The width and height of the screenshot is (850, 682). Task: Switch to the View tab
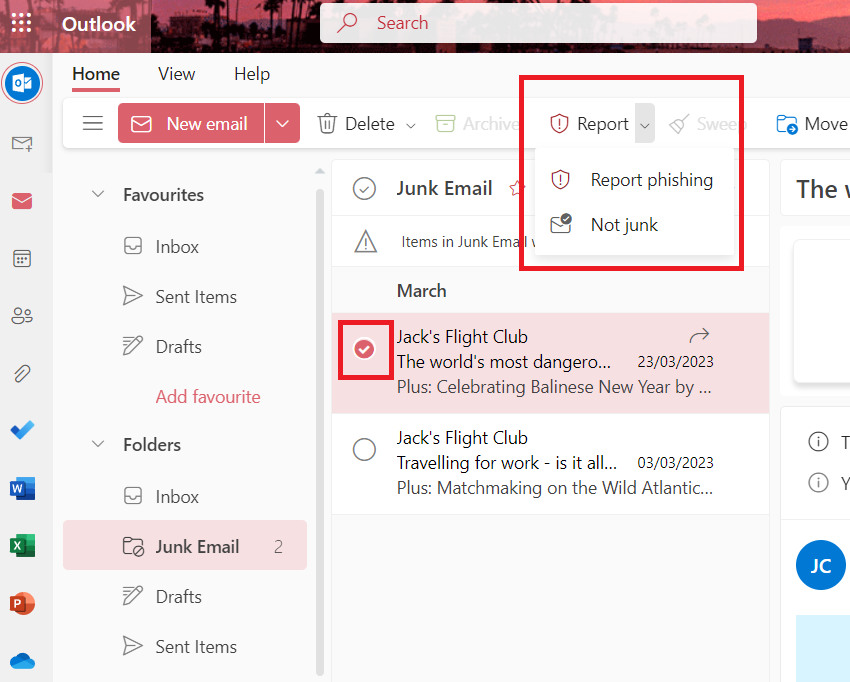(177, 74)
